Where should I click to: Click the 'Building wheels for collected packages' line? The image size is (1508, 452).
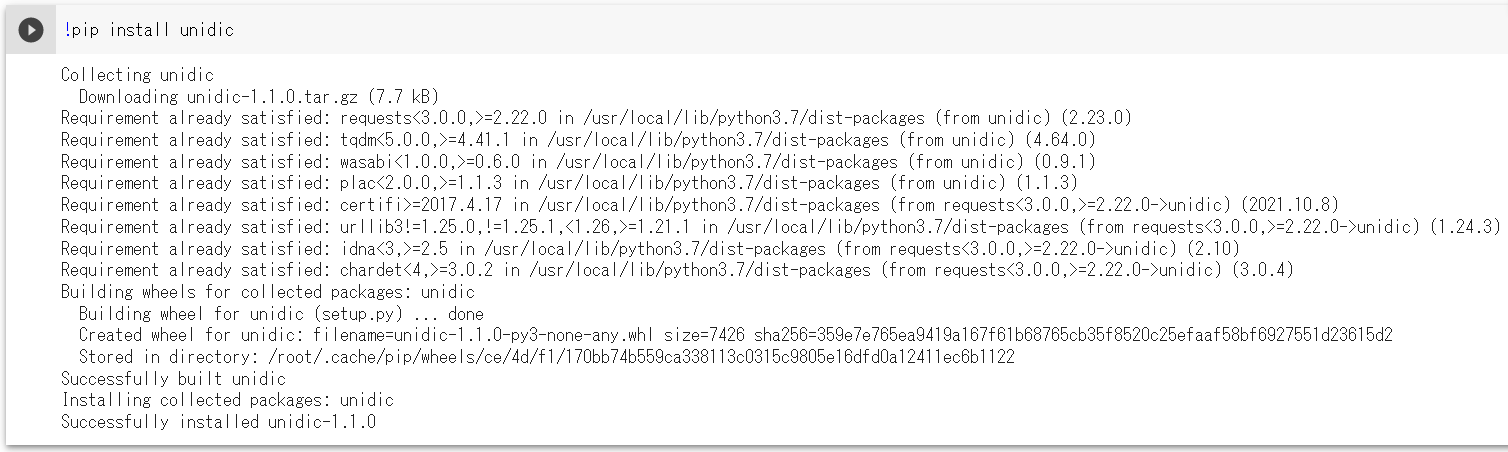[268, 292]
